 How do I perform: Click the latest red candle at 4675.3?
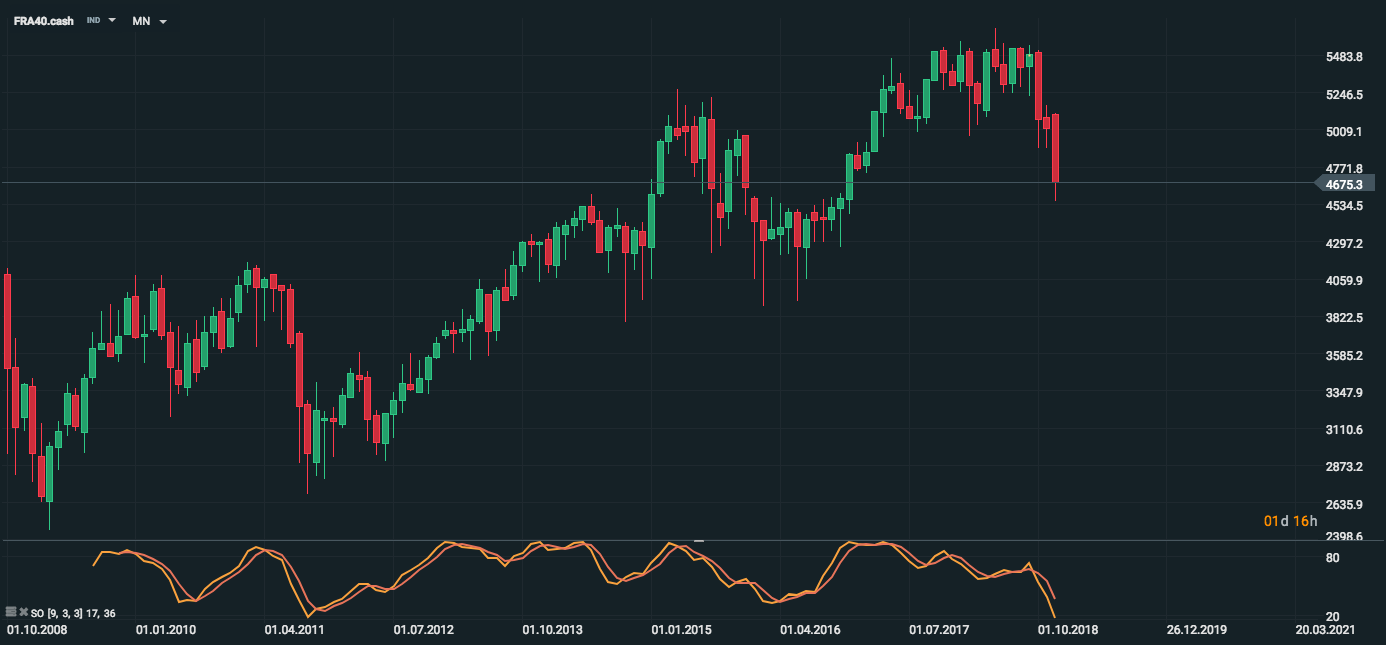1055,148
